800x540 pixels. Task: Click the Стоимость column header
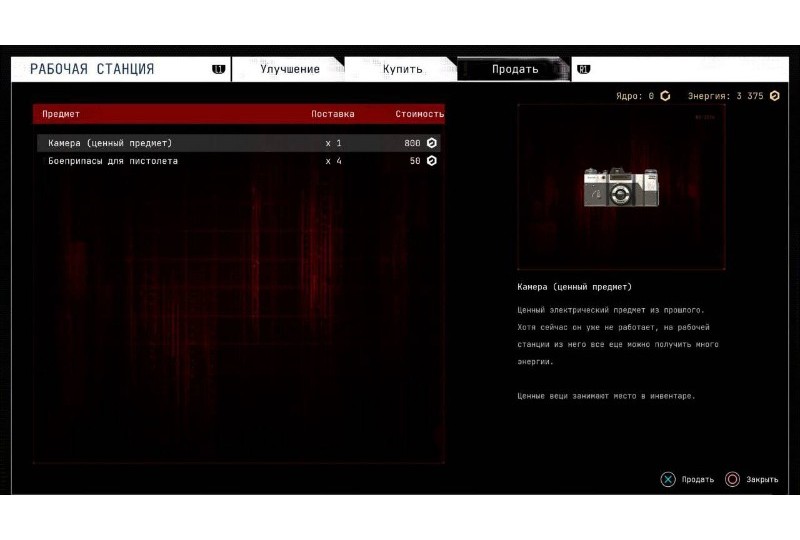pyautogui.click(x=419, y=114)
